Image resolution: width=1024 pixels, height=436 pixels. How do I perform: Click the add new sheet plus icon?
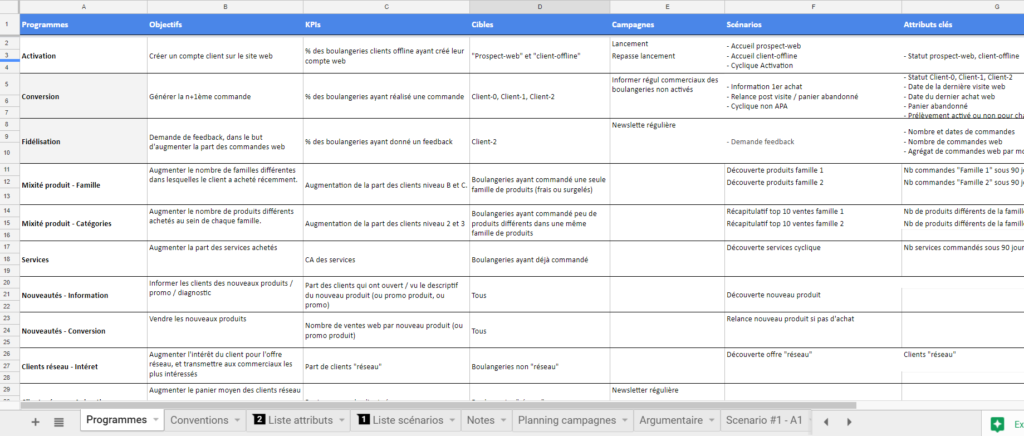tap(36, 421)
